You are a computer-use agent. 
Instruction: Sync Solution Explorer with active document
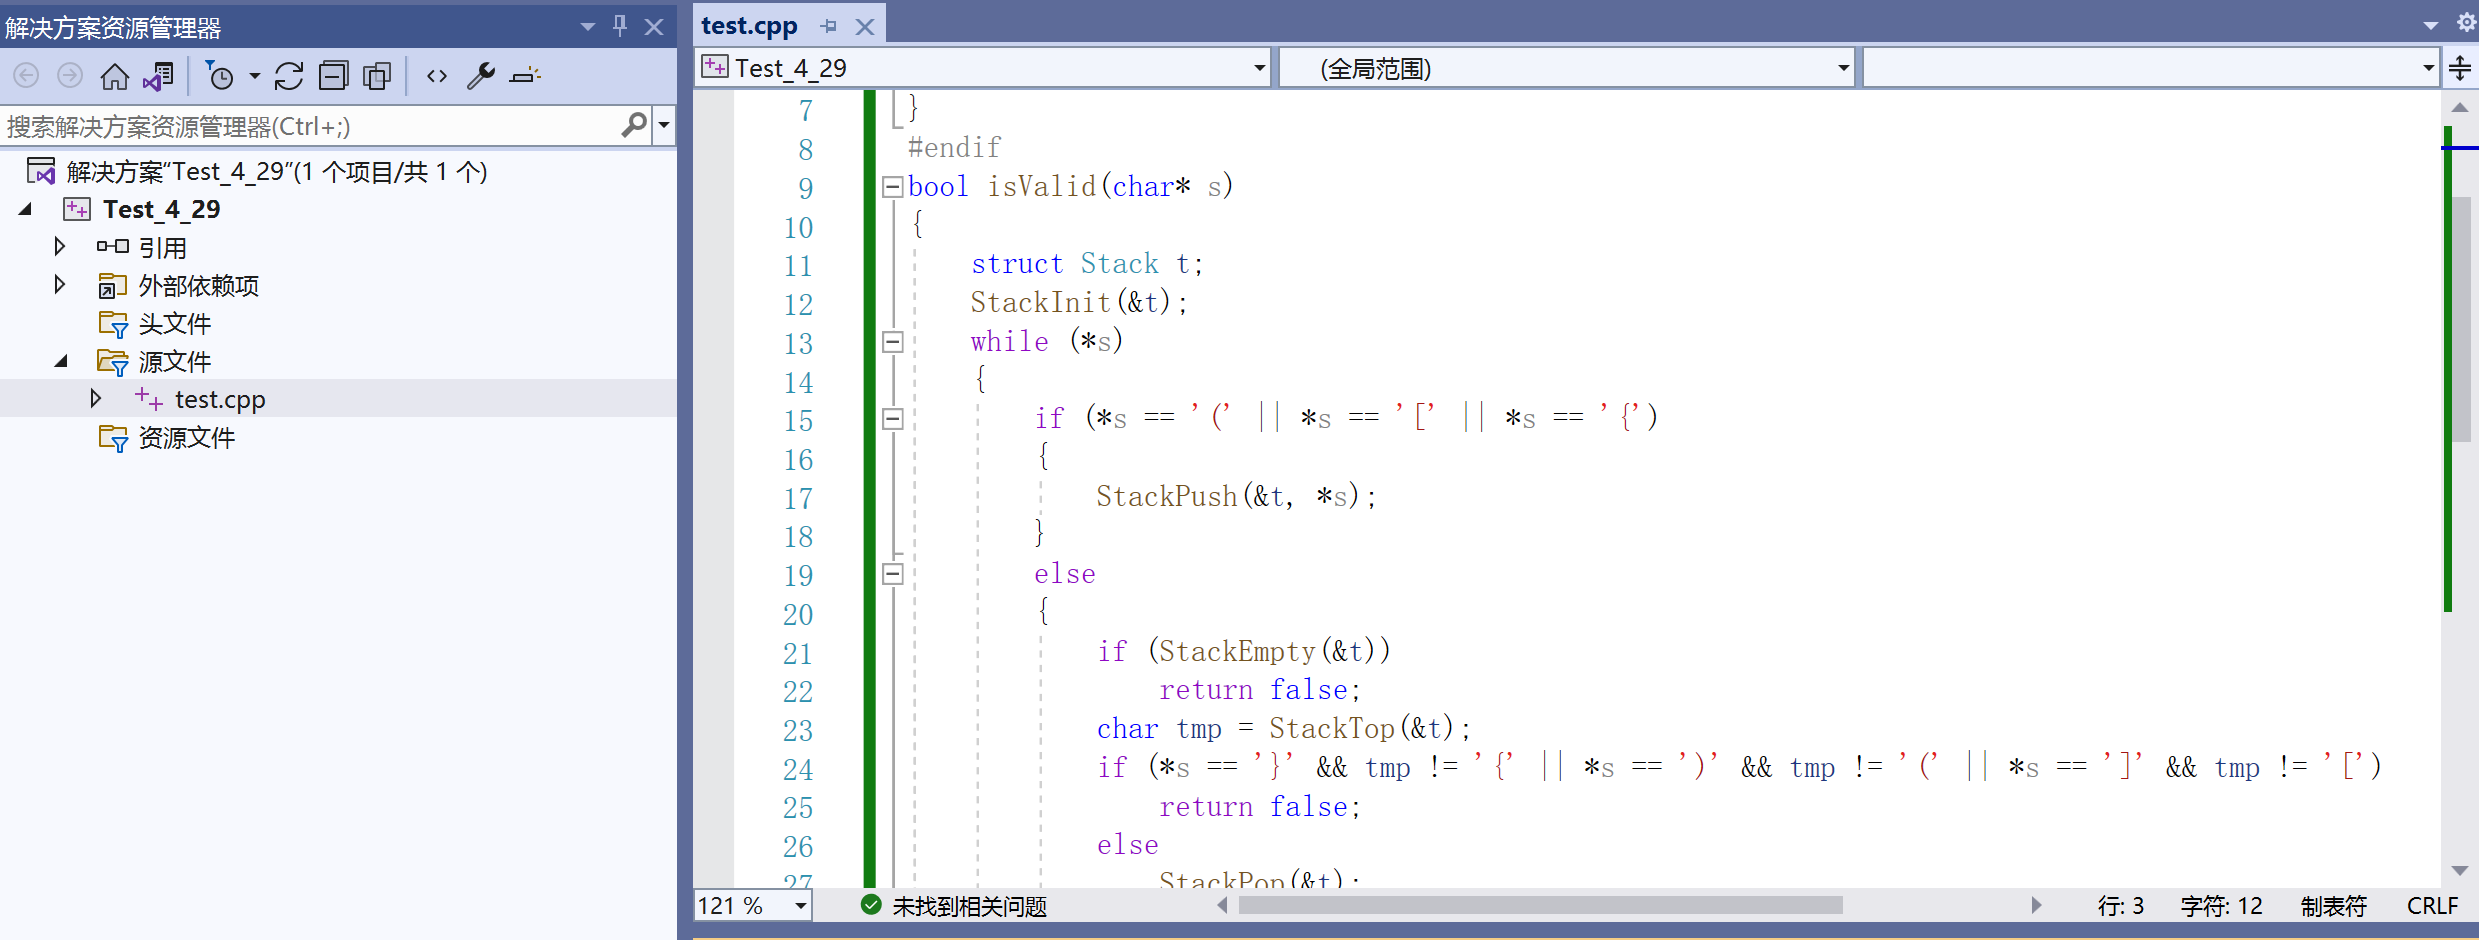pyautogui.click(x=158, y=75)
